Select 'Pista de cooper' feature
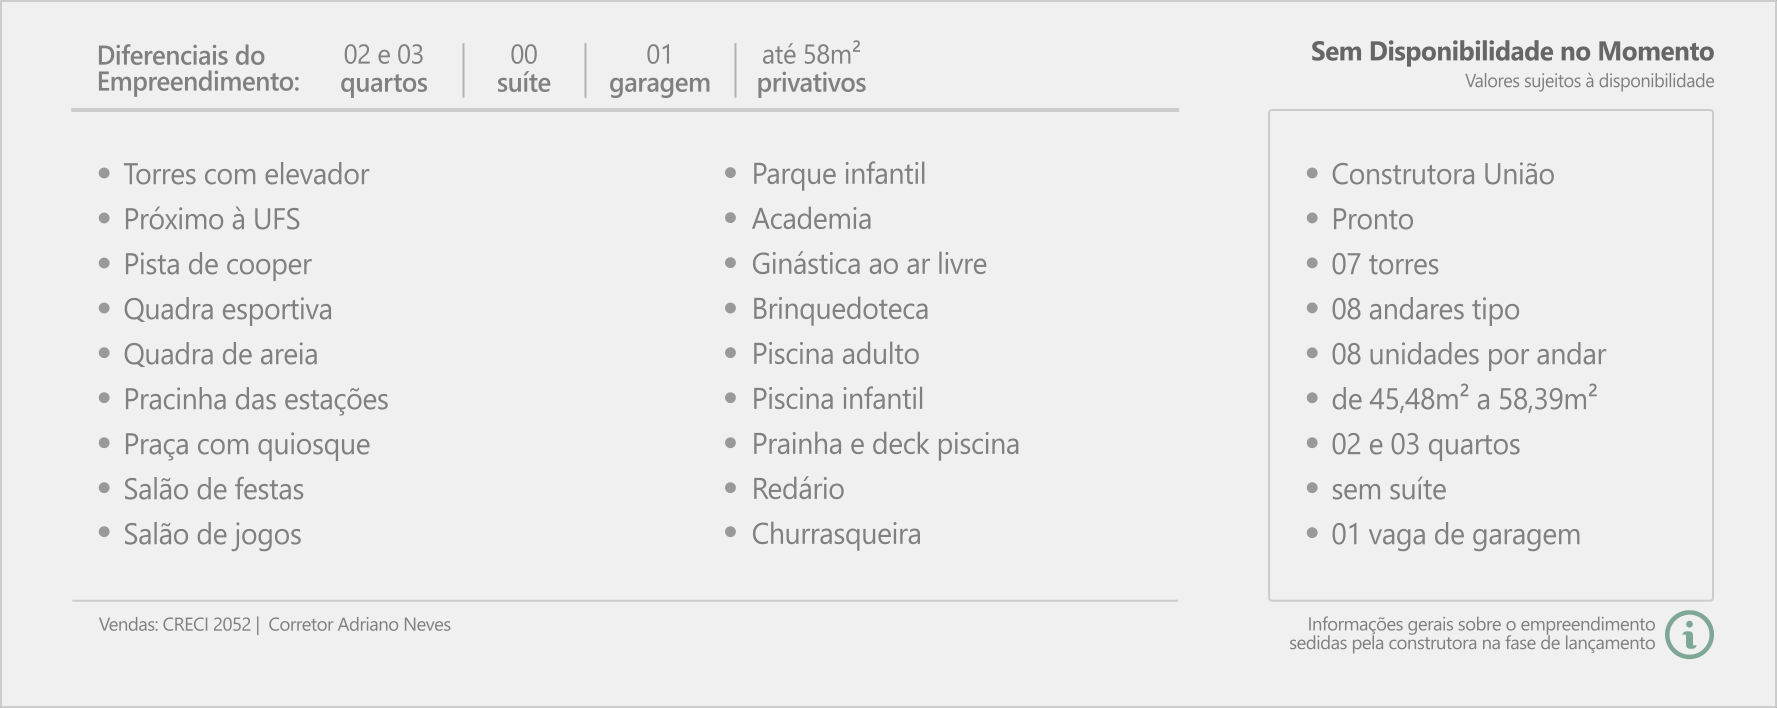1777x708 pixels. [218, 265]
